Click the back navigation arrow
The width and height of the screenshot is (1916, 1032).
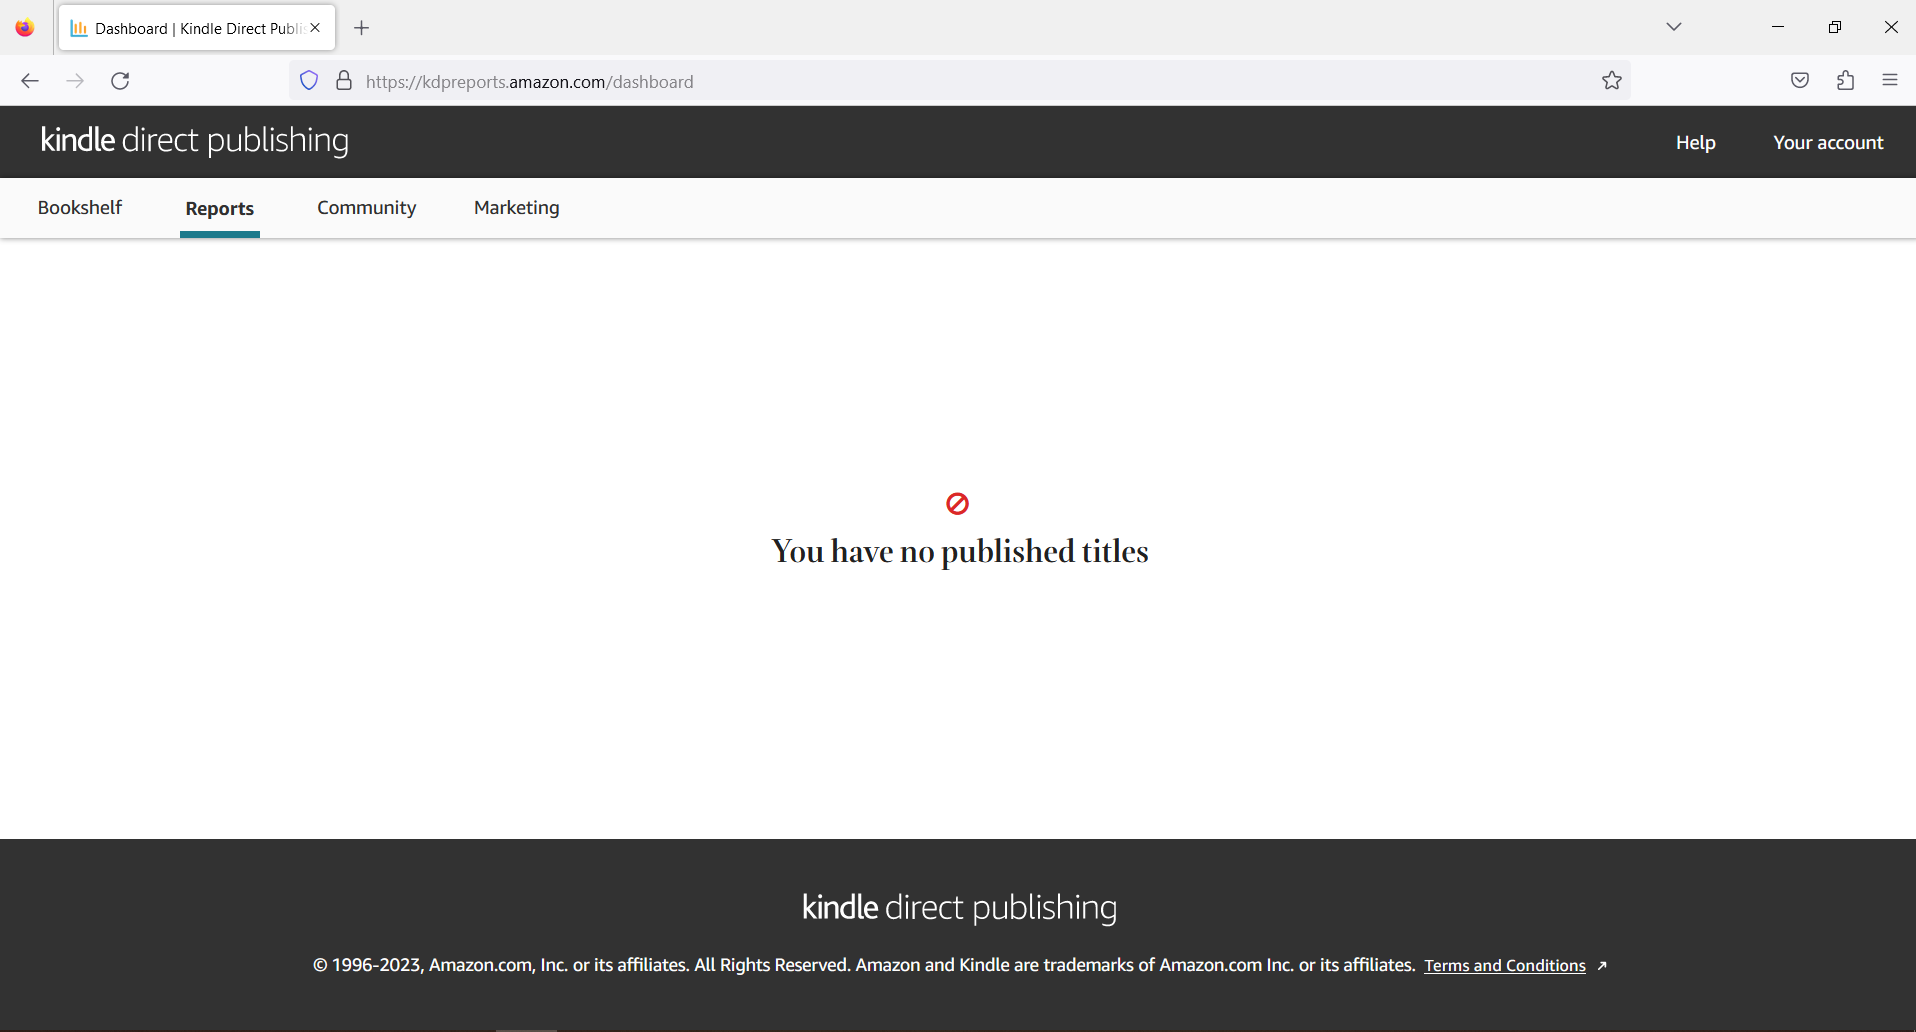click(29, 81)
